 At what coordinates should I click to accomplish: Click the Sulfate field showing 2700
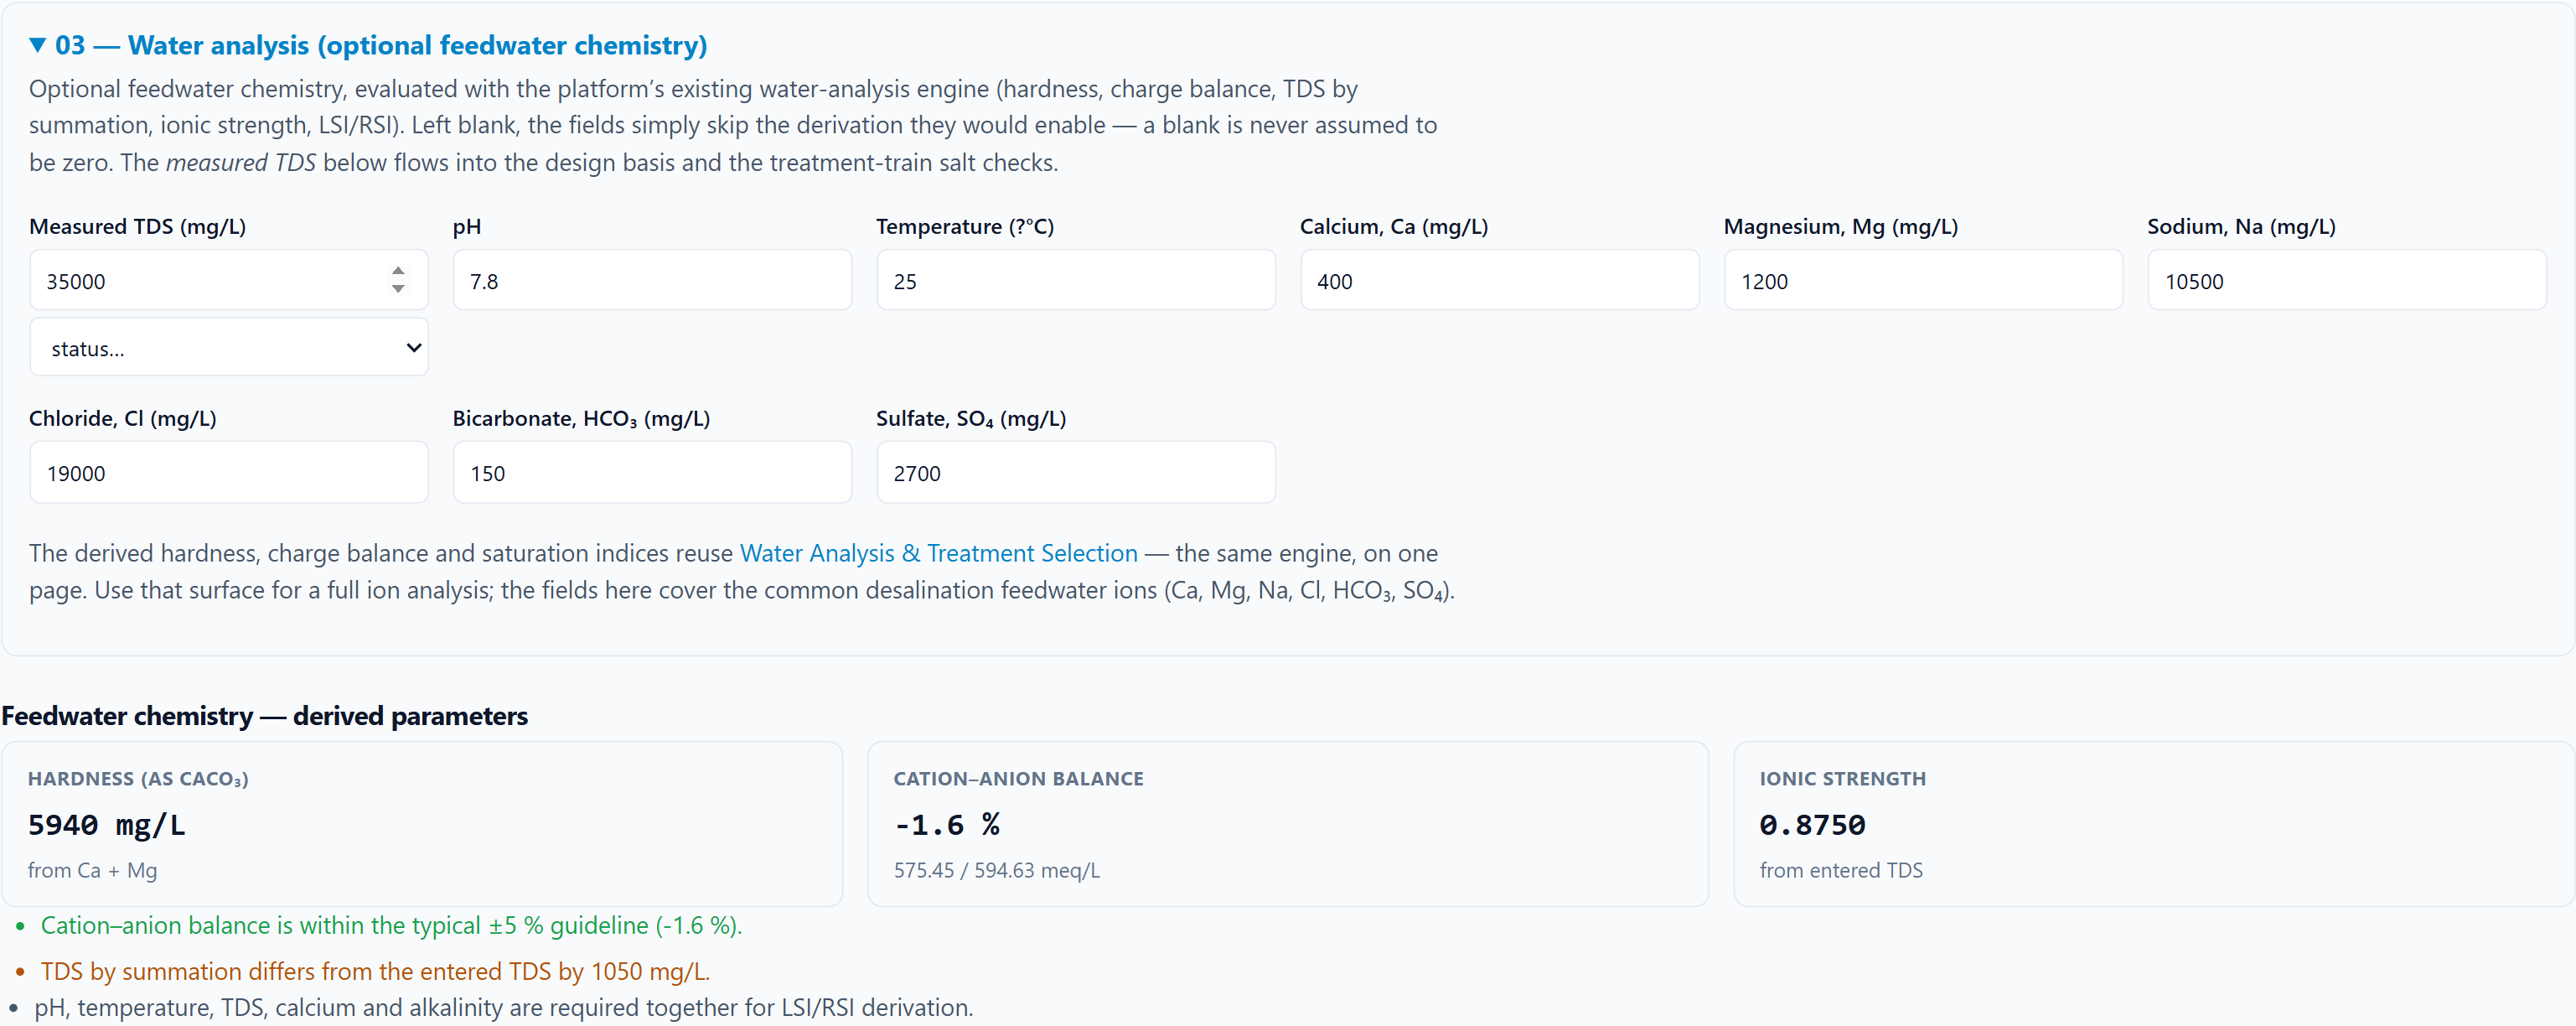1076,473
